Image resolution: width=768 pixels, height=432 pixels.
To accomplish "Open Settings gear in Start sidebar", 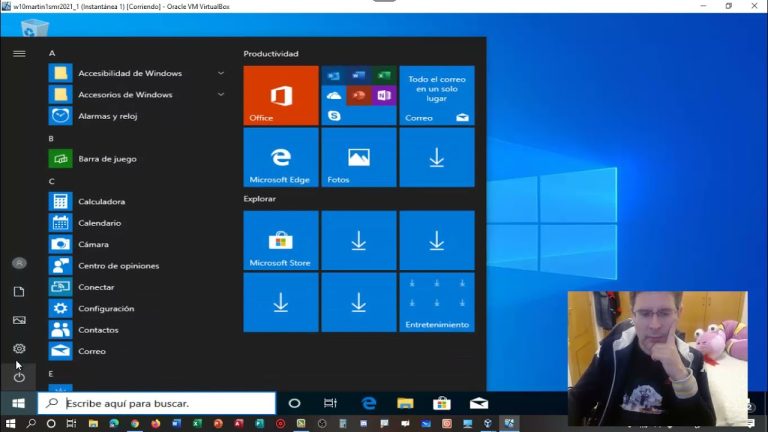I will tap(19, 349).
